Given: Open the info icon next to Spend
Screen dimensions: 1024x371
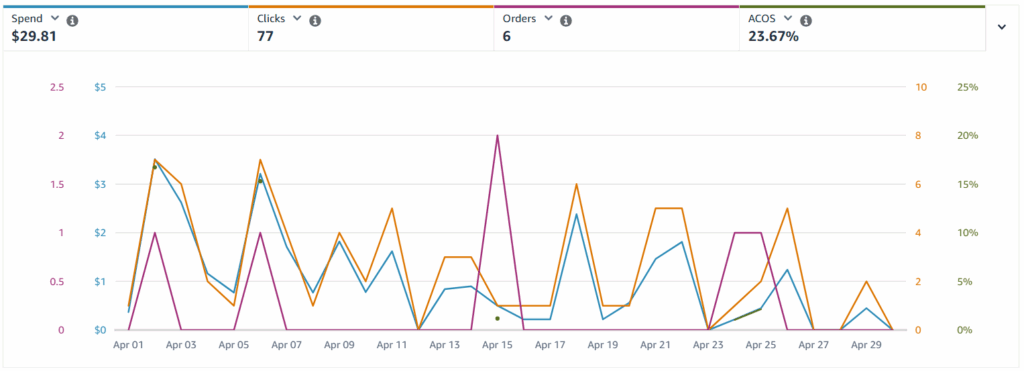Looking at the screenshot, I should [72, 21].
